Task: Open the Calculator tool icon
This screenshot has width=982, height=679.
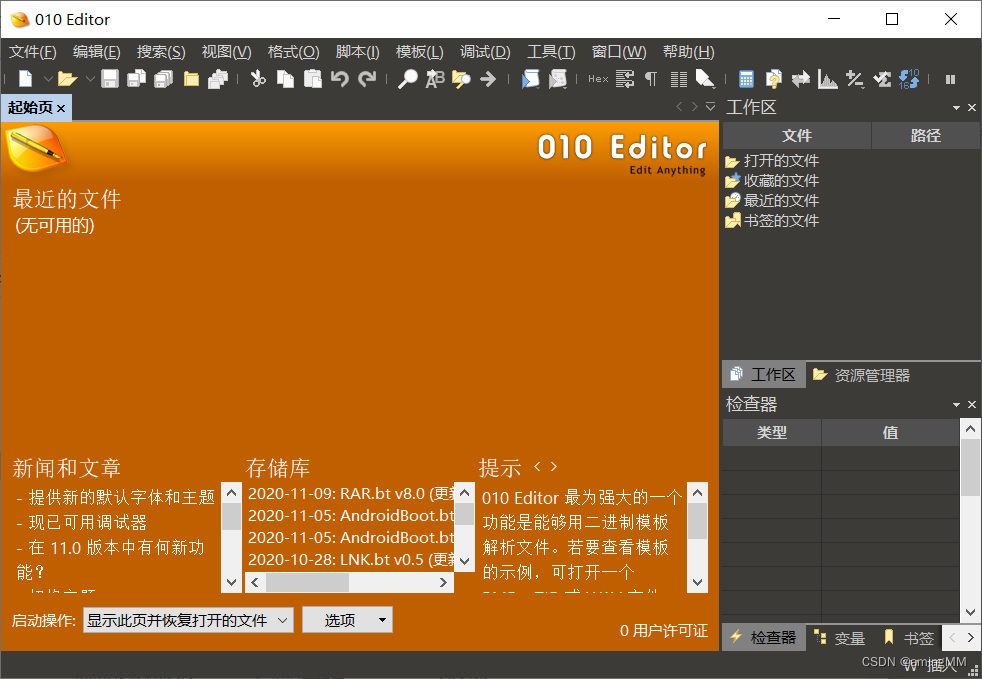Action: pyautogui.click(x=746, y=79)
